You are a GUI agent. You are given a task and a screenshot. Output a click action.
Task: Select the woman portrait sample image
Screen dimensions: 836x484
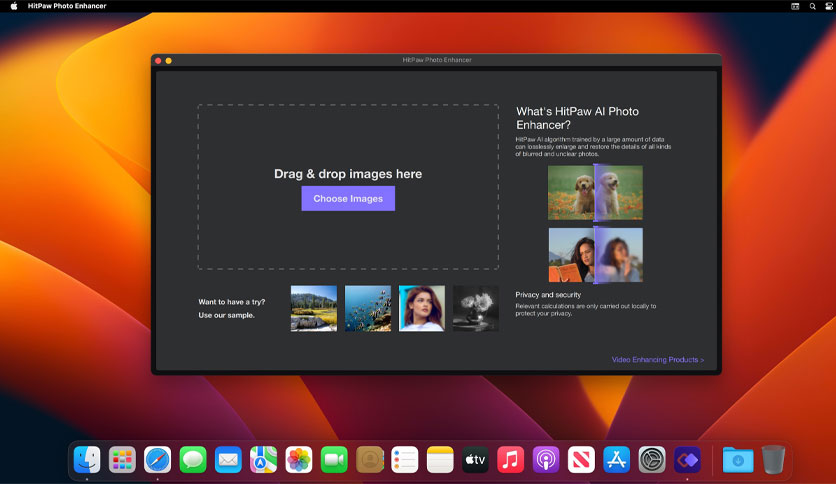[x=422, y=309]
